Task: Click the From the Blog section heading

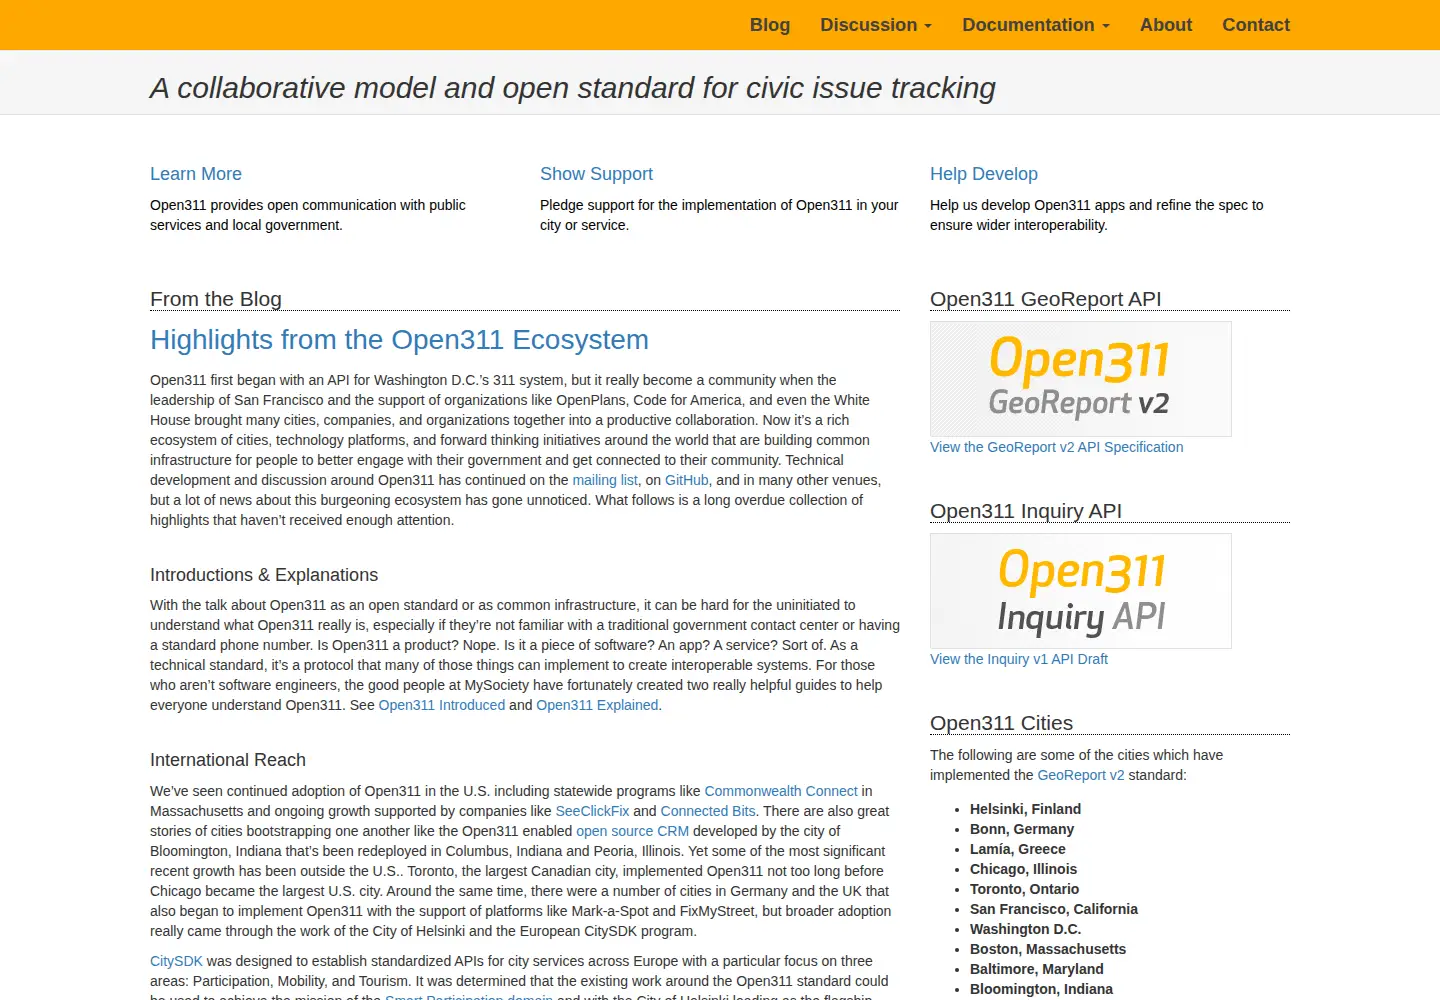Action: tap(216, 299)
